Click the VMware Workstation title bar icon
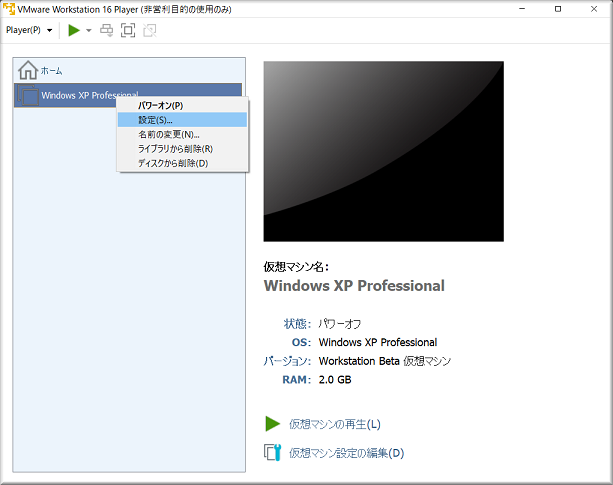613x485 pixels. [9, 9]
